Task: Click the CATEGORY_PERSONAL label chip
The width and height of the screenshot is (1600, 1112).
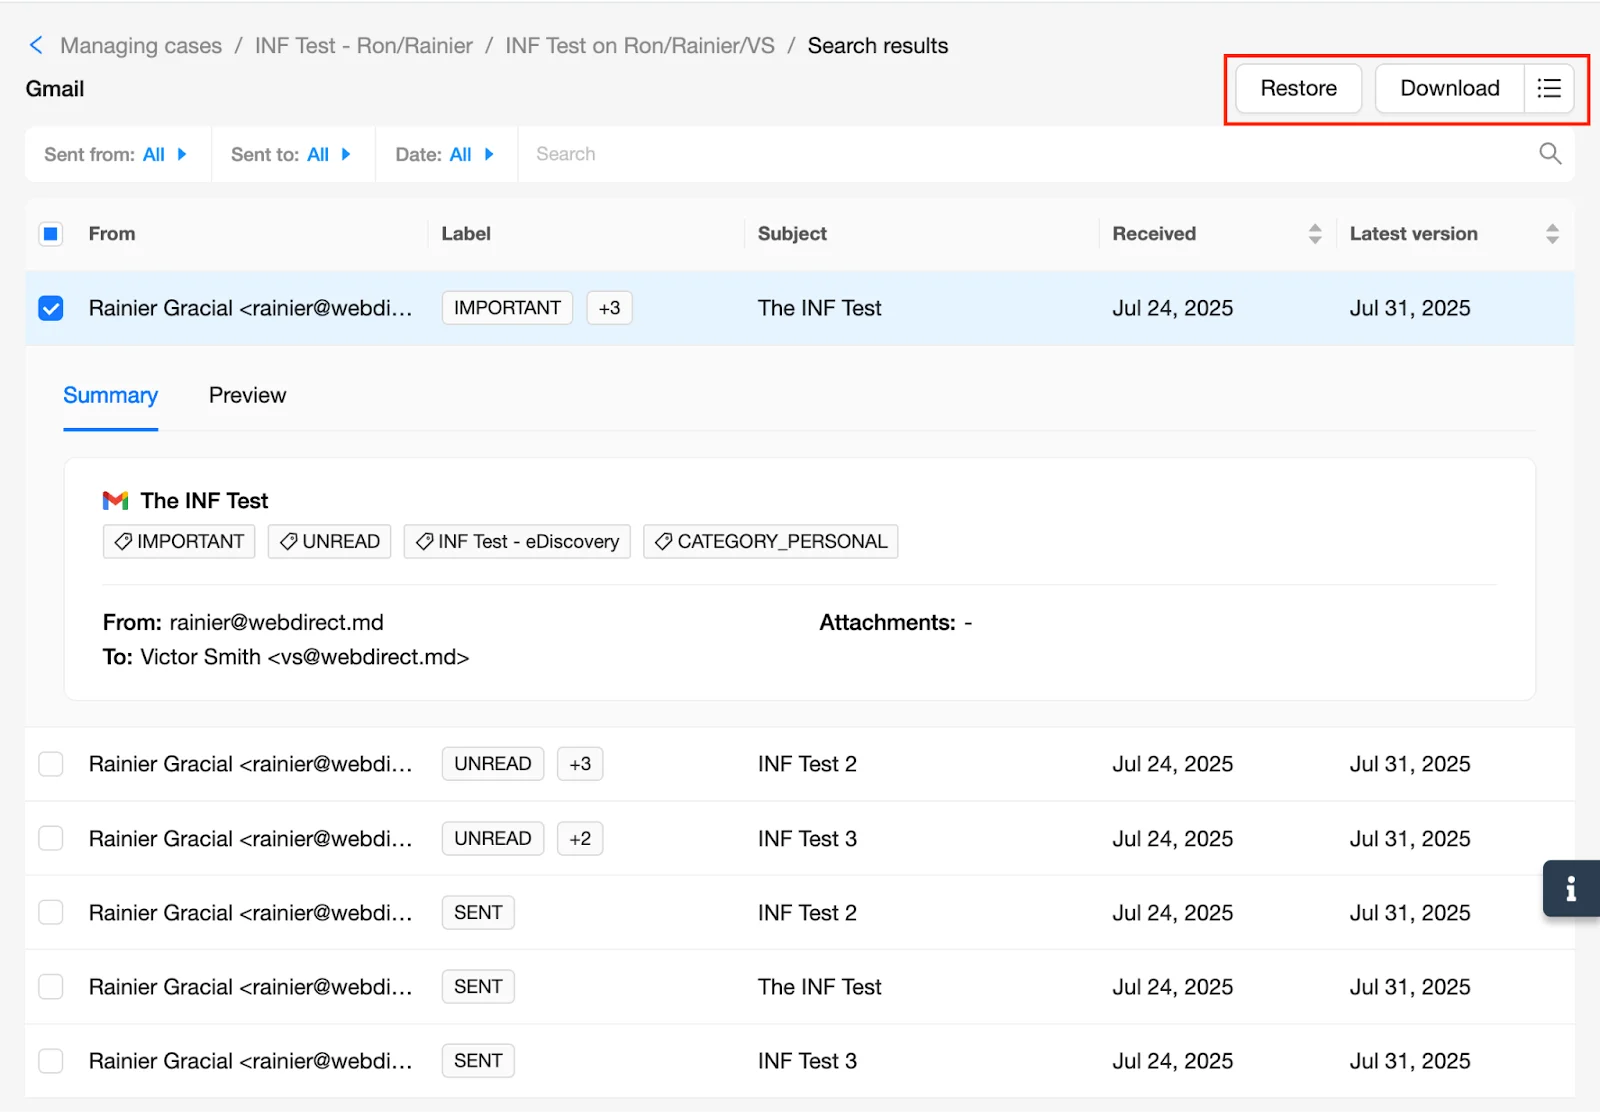Action: [770, 541]
